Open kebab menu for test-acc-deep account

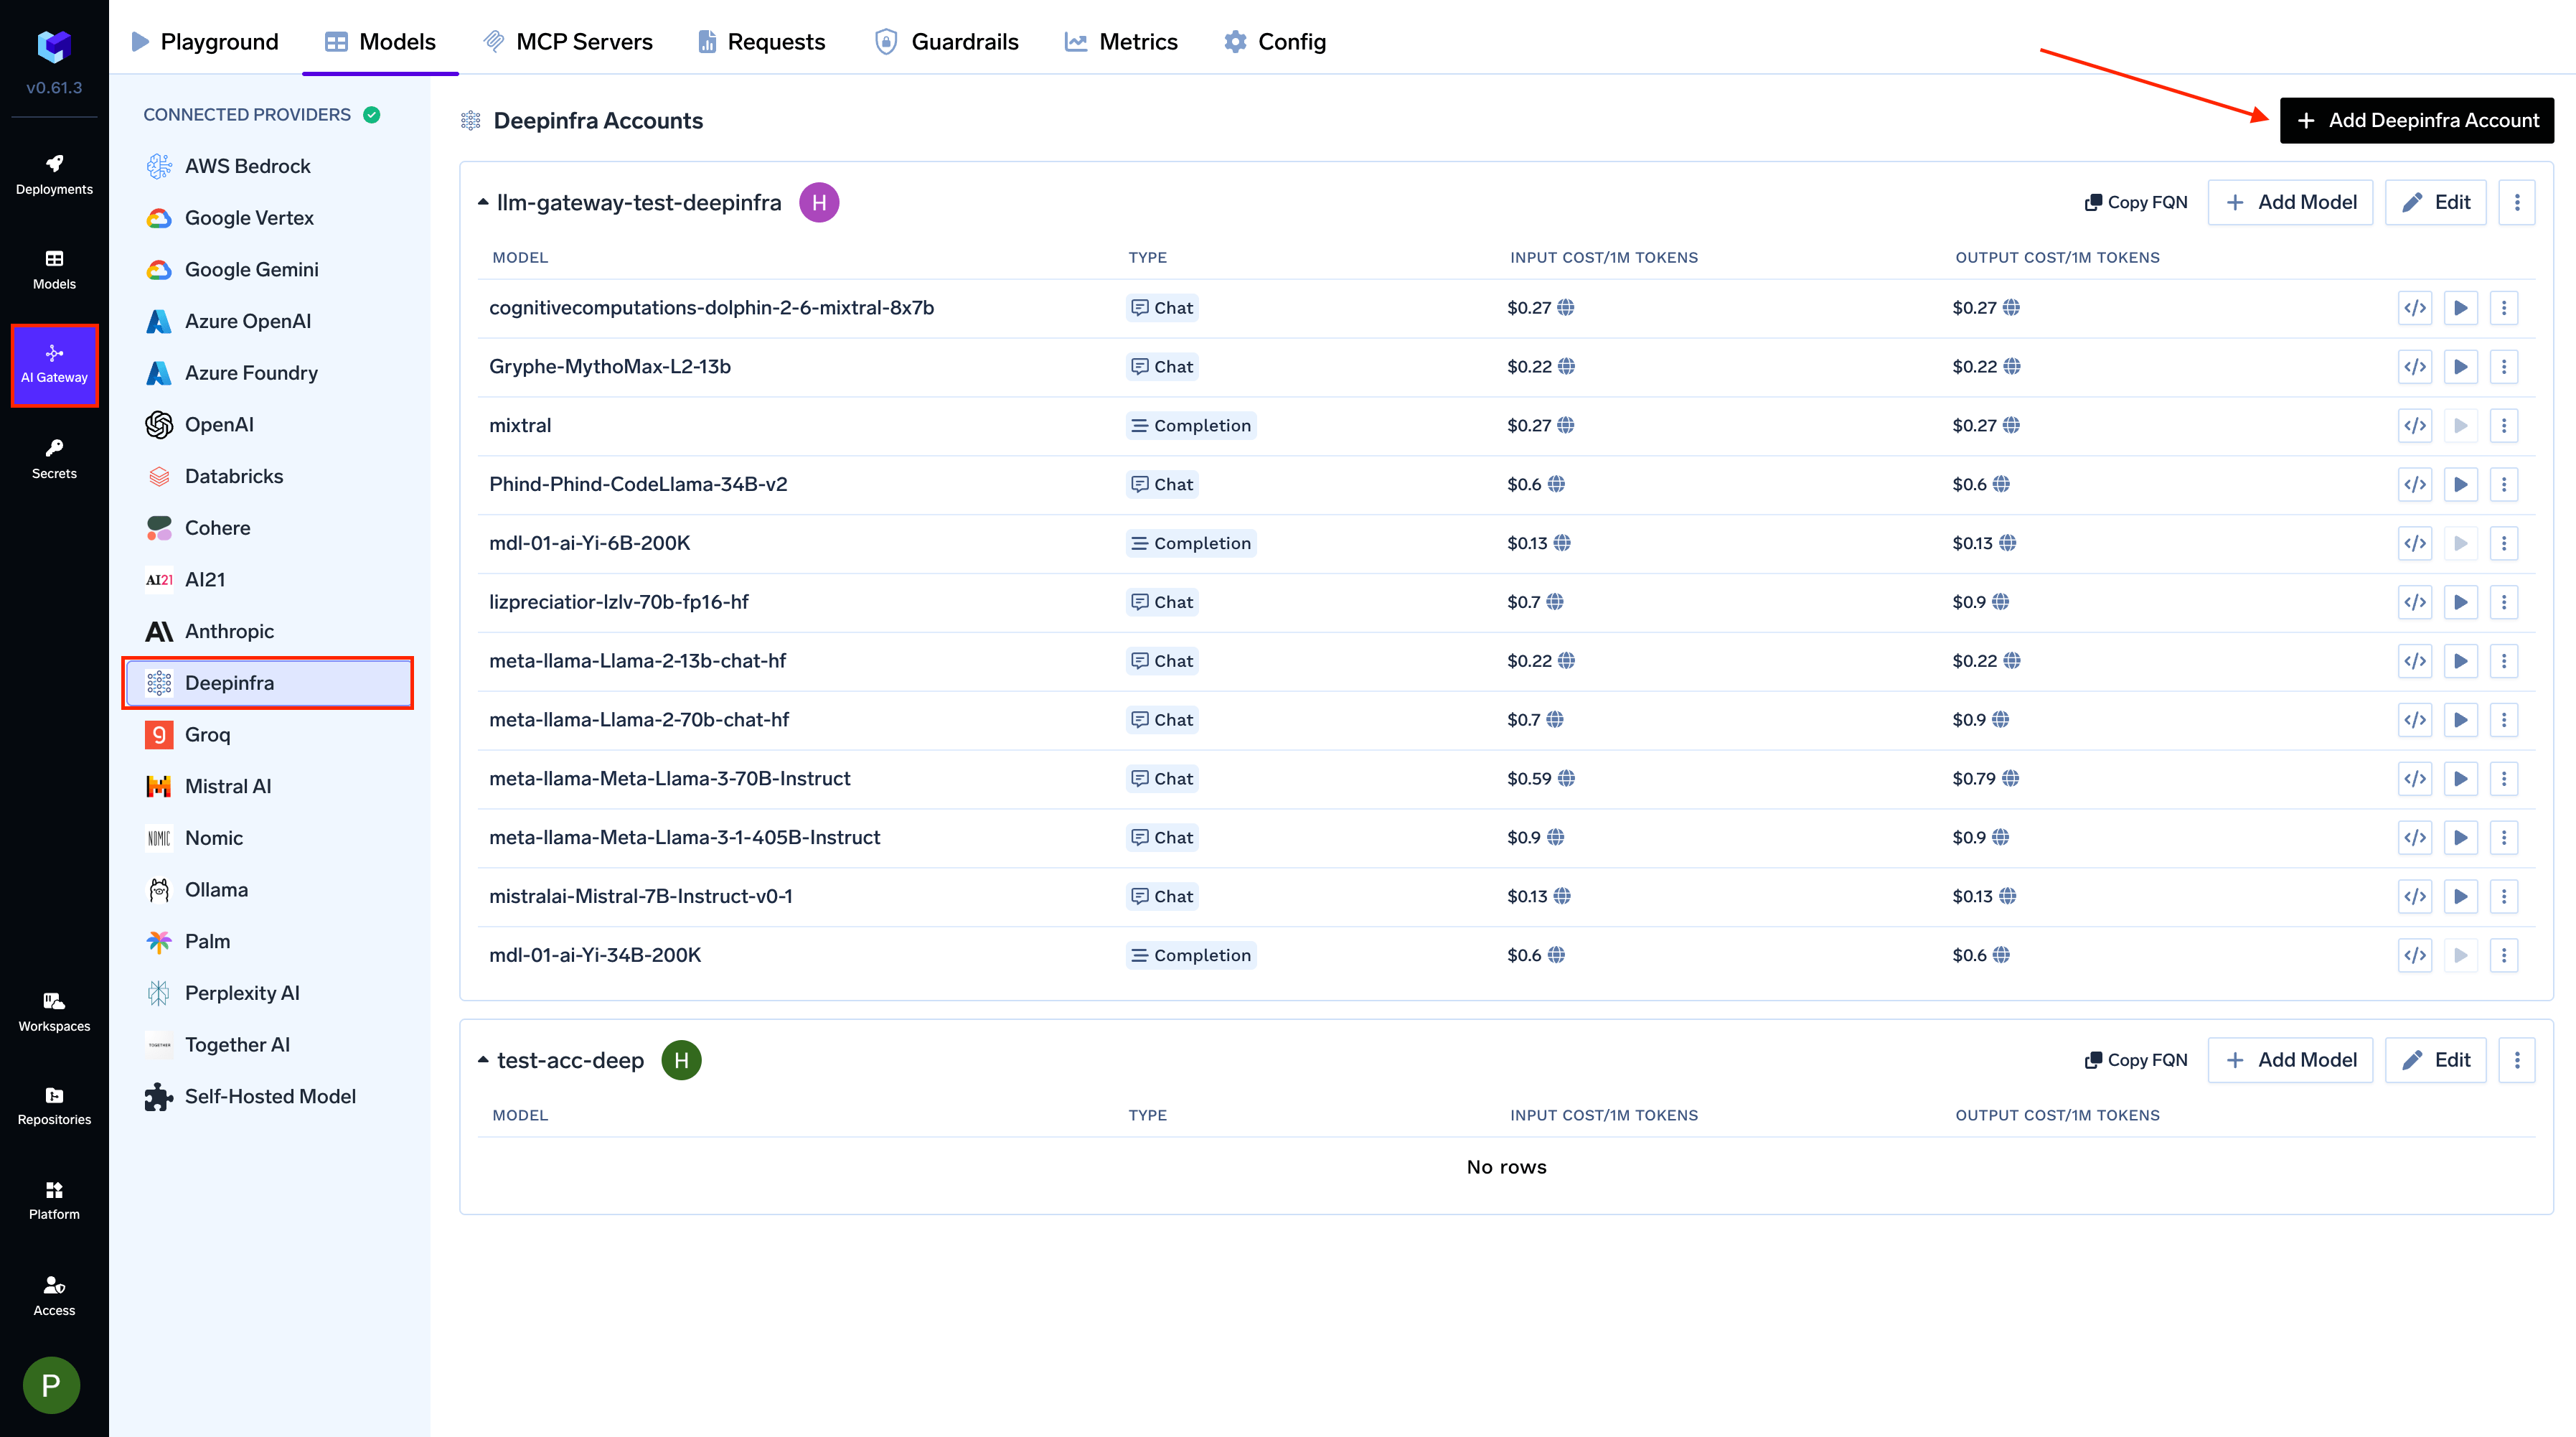[x=2517, y=1060]
